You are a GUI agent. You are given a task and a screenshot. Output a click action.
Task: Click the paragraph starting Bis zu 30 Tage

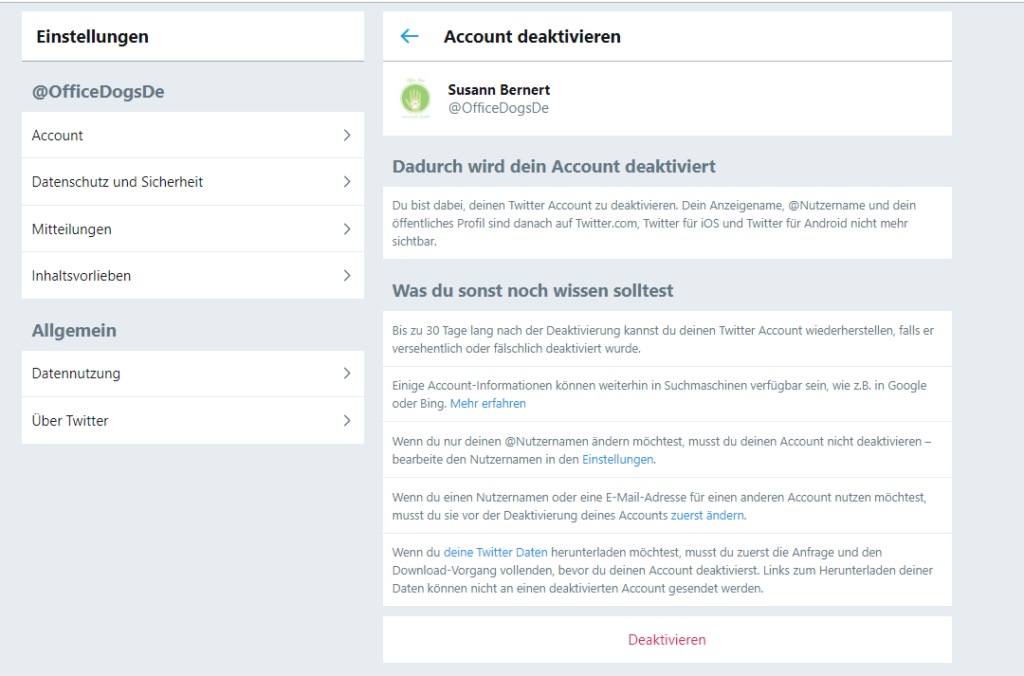(663, 340)
